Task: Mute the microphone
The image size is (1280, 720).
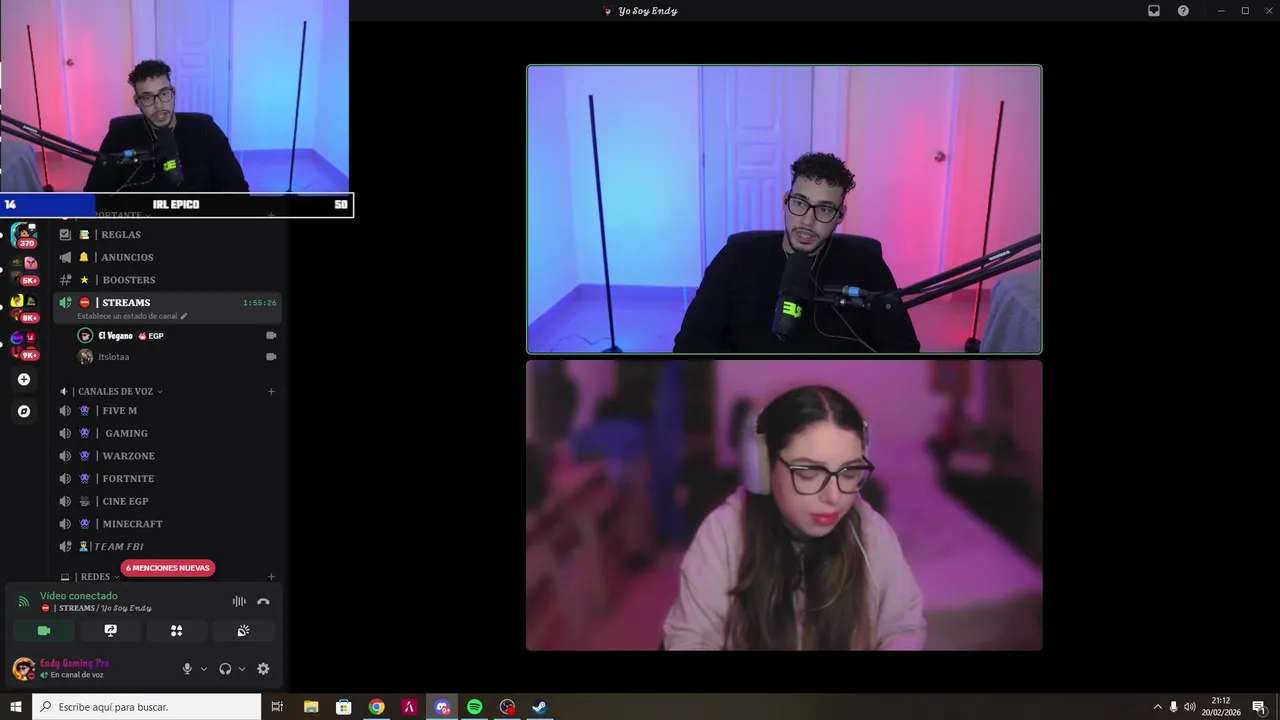Action: pos(187,669)
